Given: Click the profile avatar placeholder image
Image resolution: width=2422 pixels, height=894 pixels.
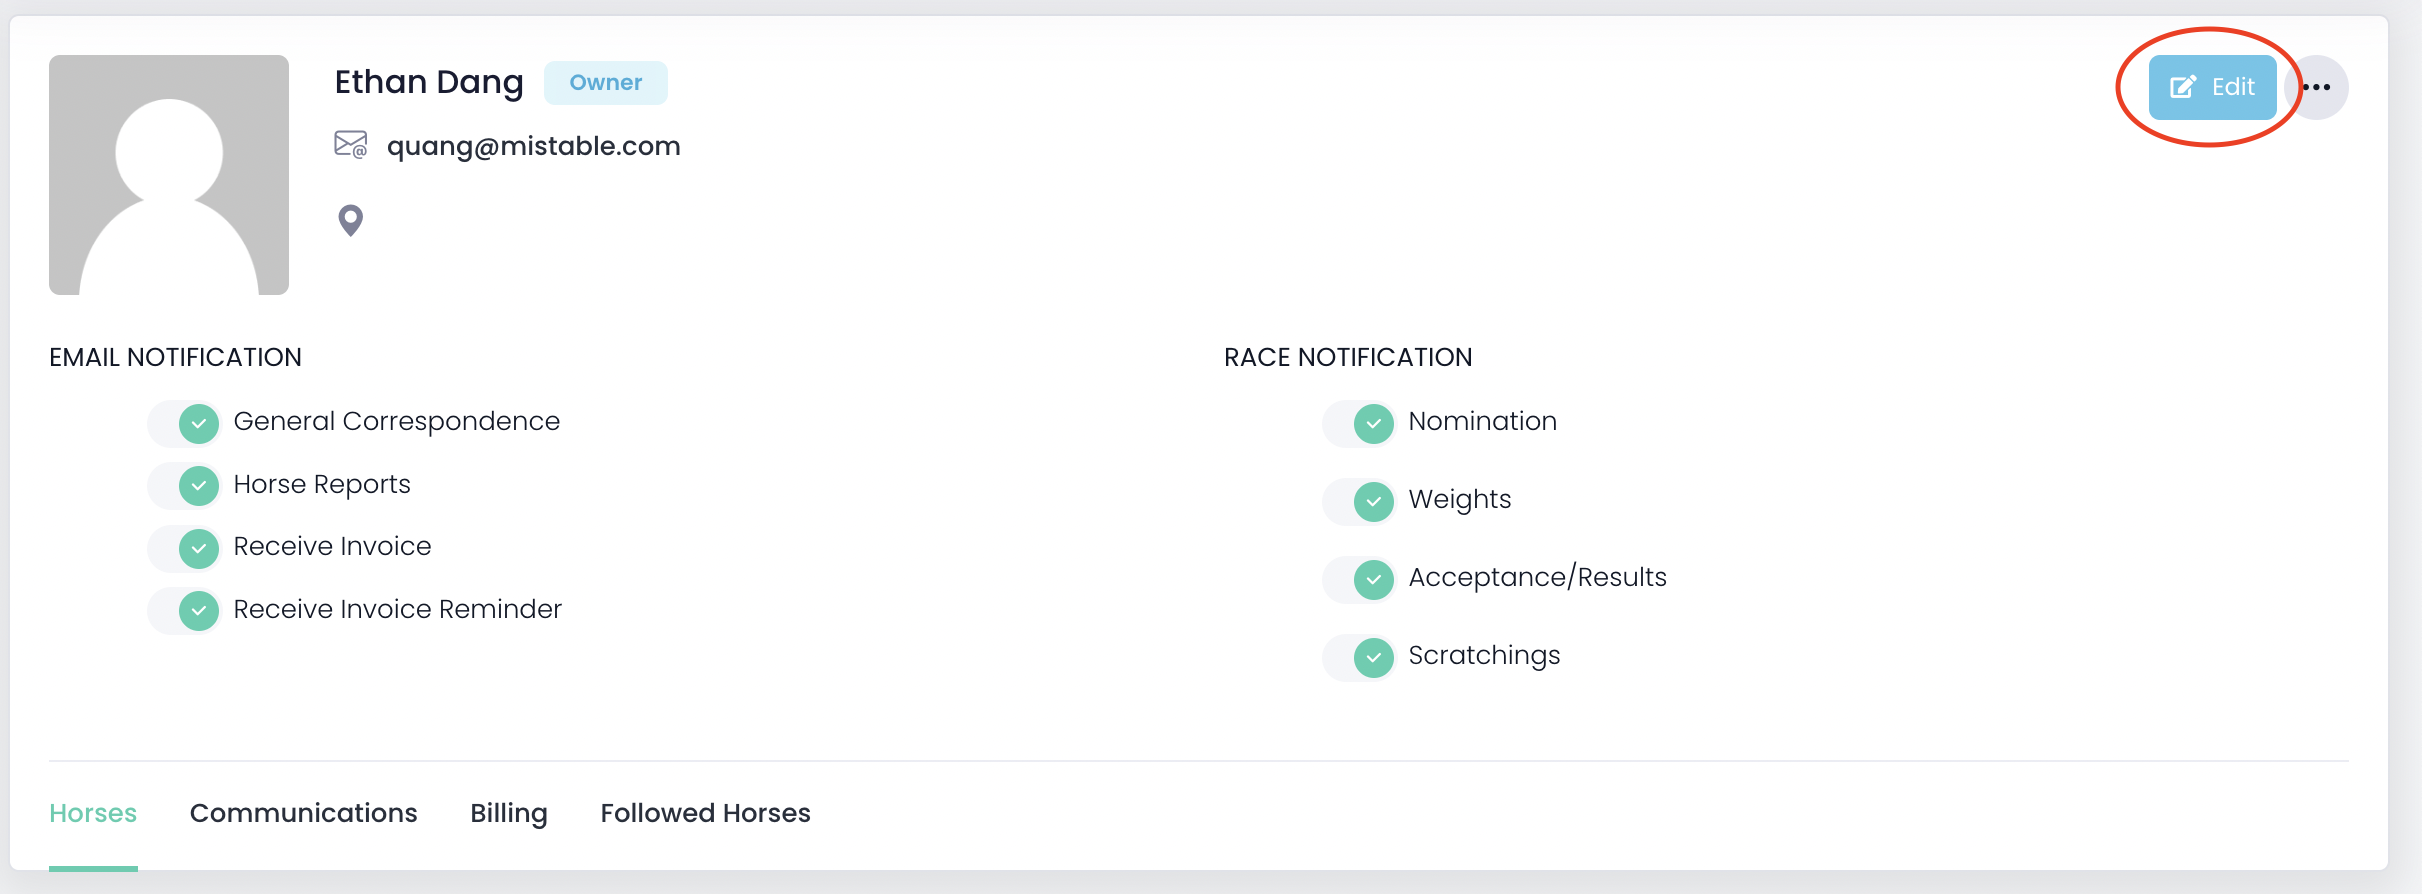Looking at the screenshot, I should click(169, 175).
